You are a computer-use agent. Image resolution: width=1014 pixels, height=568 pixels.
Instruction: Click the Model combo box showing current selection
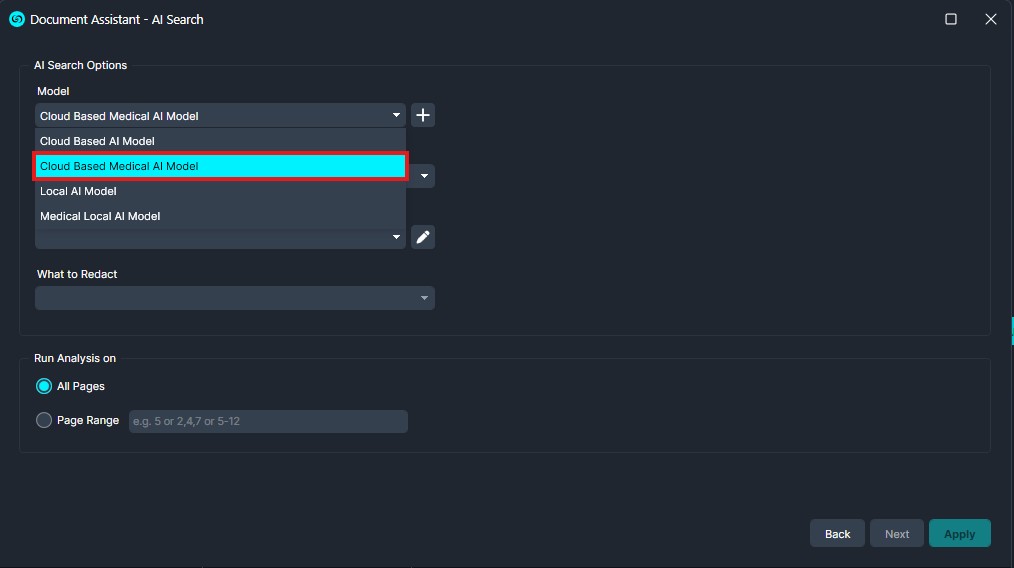(x=221, y=115)
